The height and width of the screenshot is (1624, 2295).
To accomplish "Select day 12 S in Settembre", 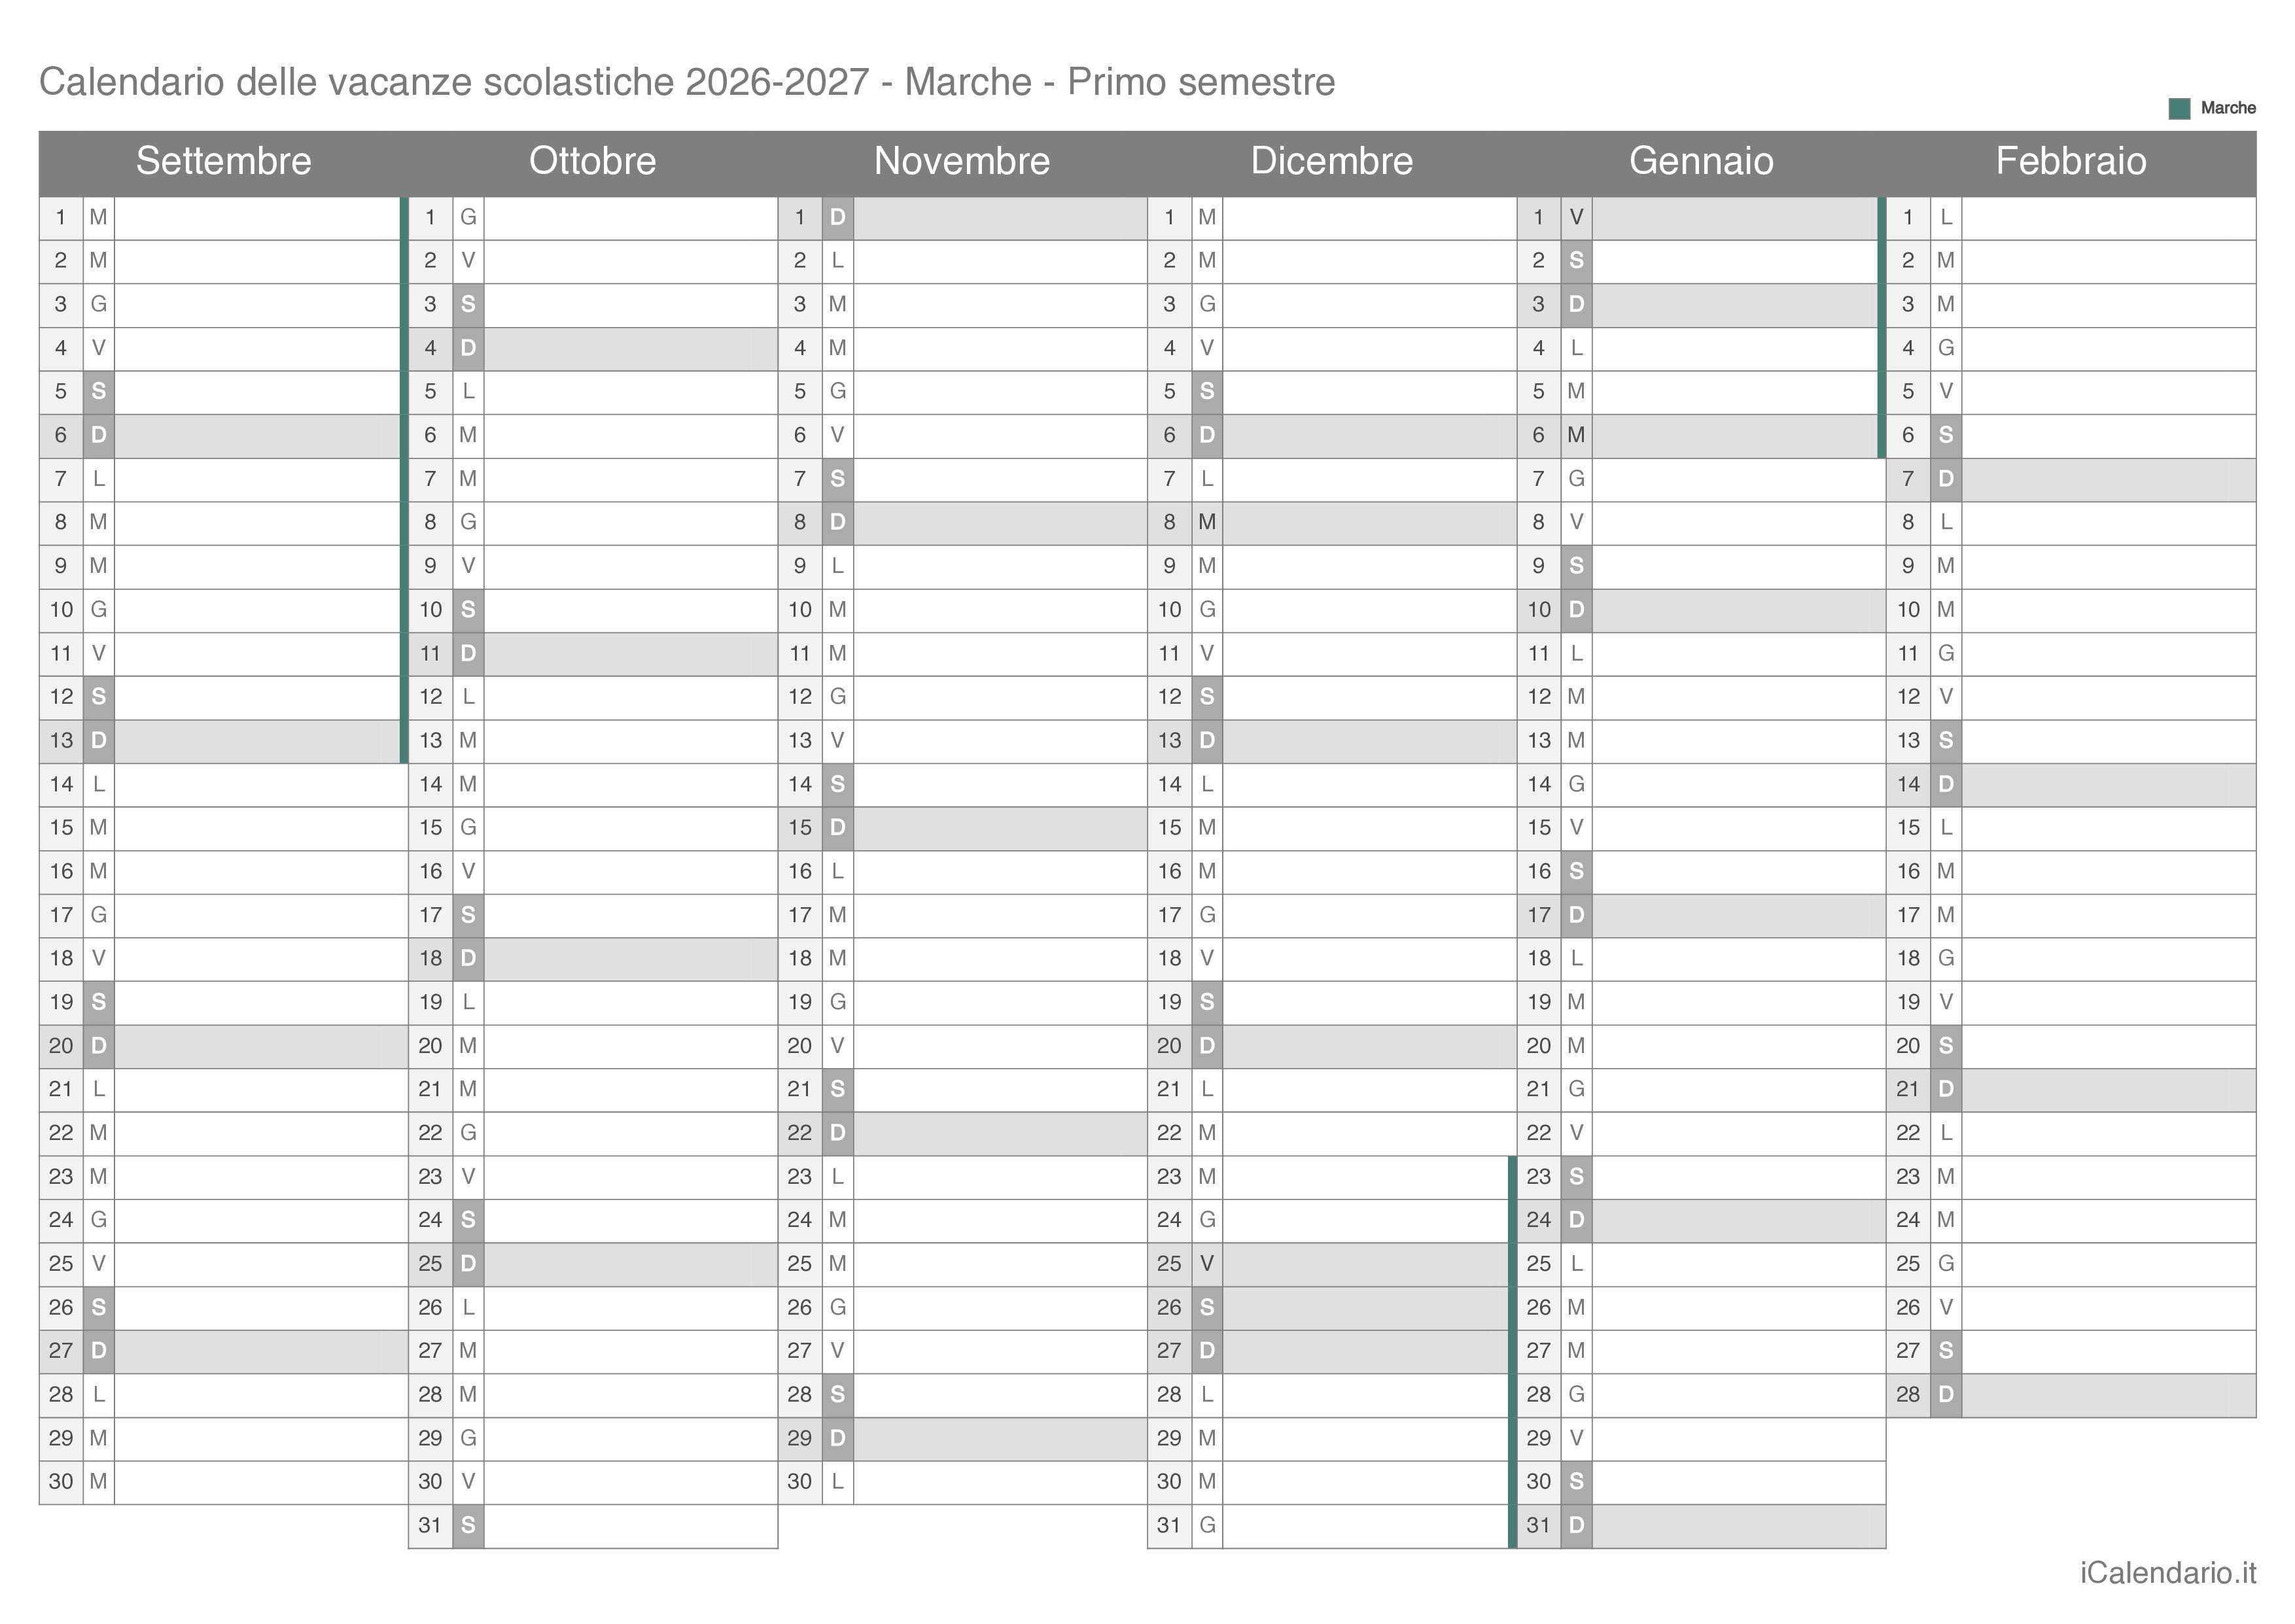I will (224, 698).
